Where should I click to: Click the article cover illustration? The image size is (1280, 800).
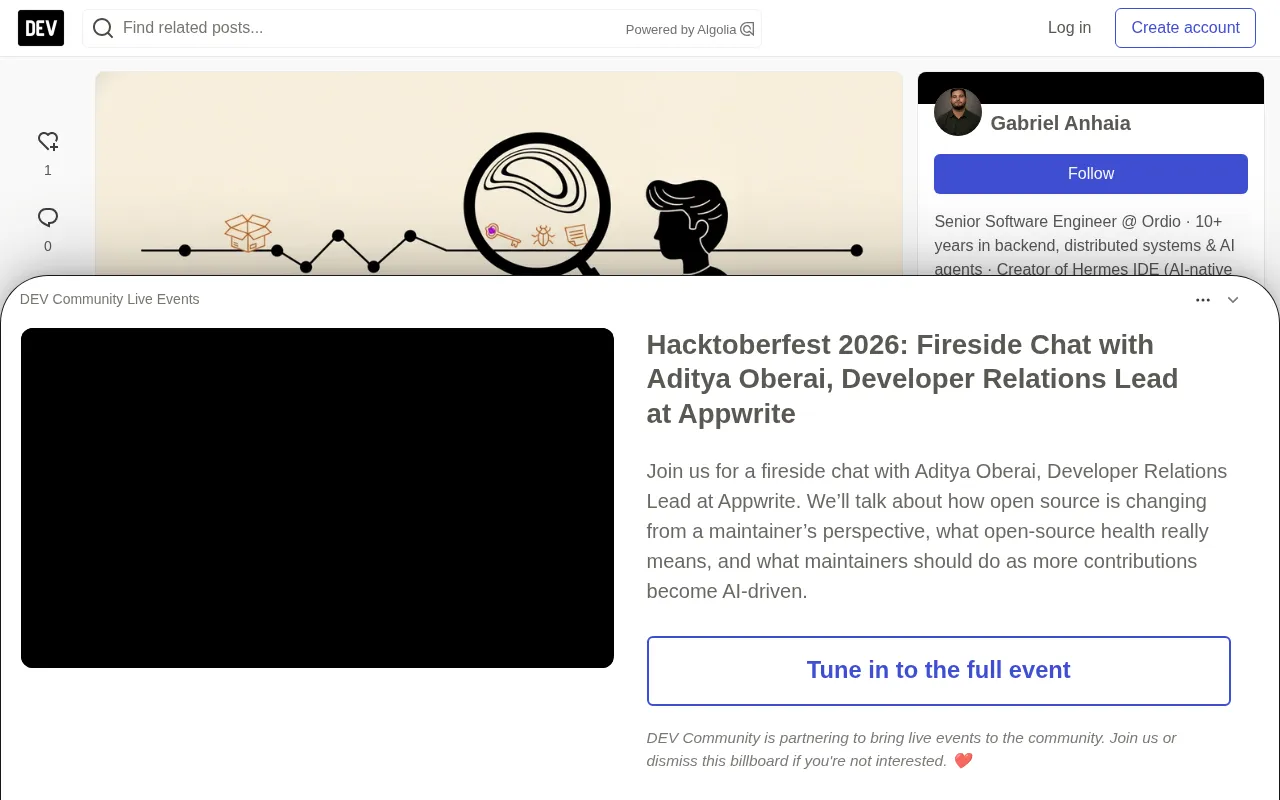click(499, 174)
